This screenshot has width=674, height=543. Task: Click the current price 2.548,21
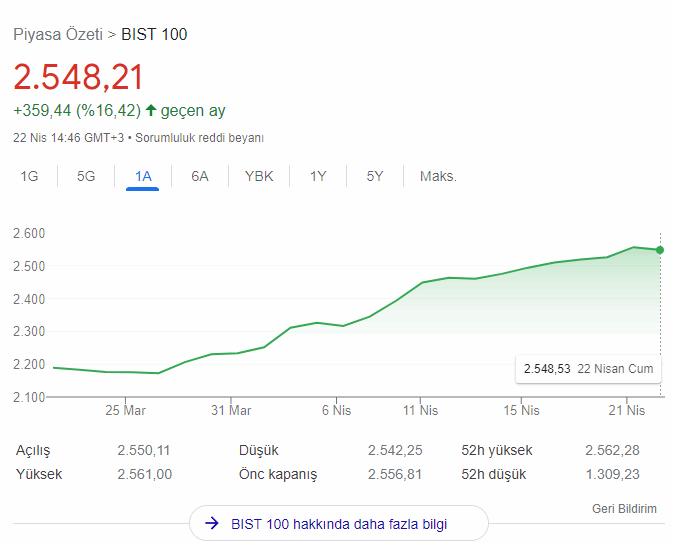pyautogui.click(x=78, y=77)
